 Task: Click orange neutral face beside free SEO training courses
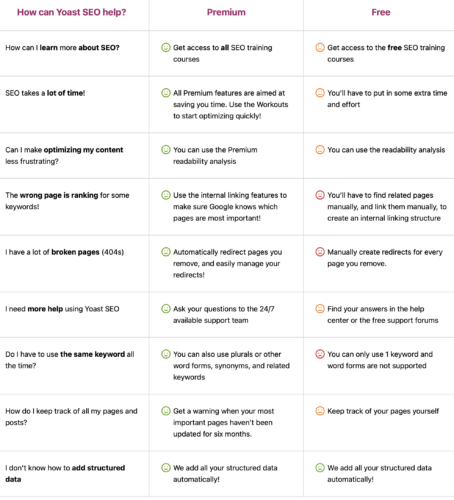(320, 47)
